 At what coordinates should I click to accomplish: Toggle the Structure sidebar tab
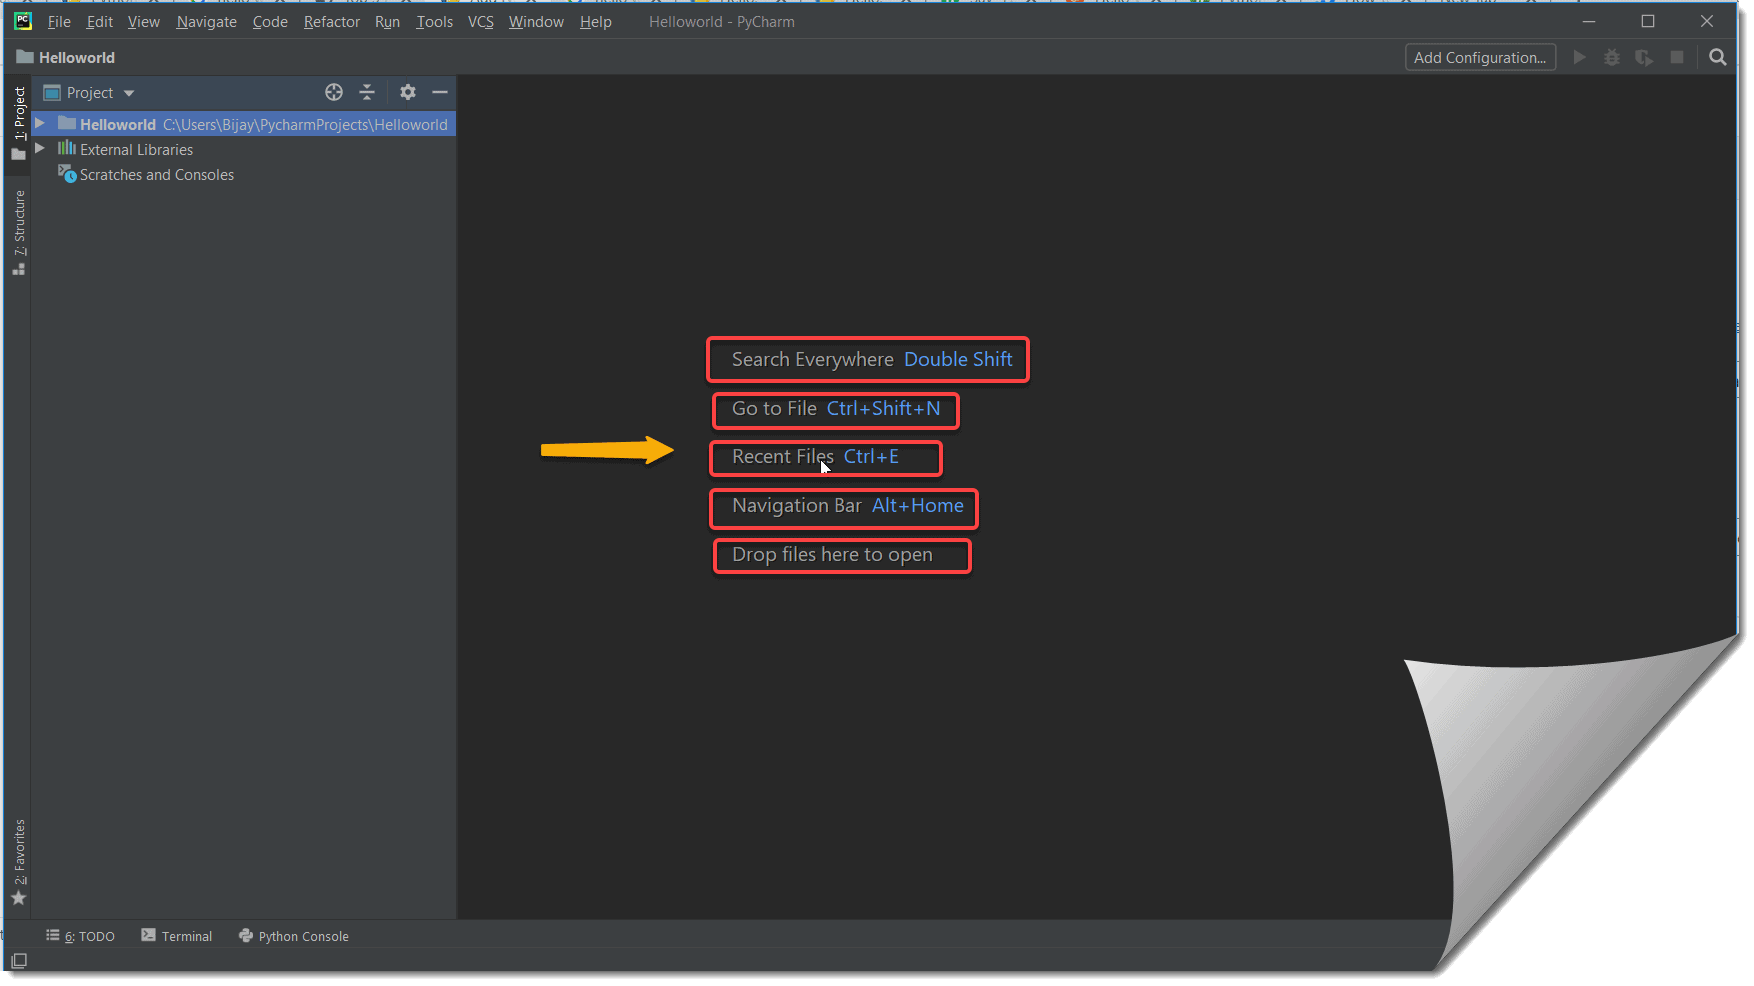point(18,222)
